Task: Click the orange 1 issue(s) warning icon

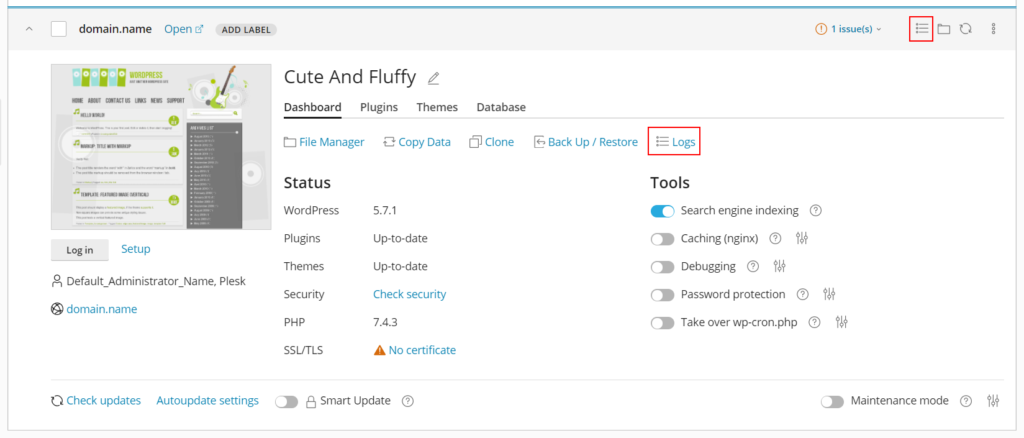Action: tap(822, 29)
